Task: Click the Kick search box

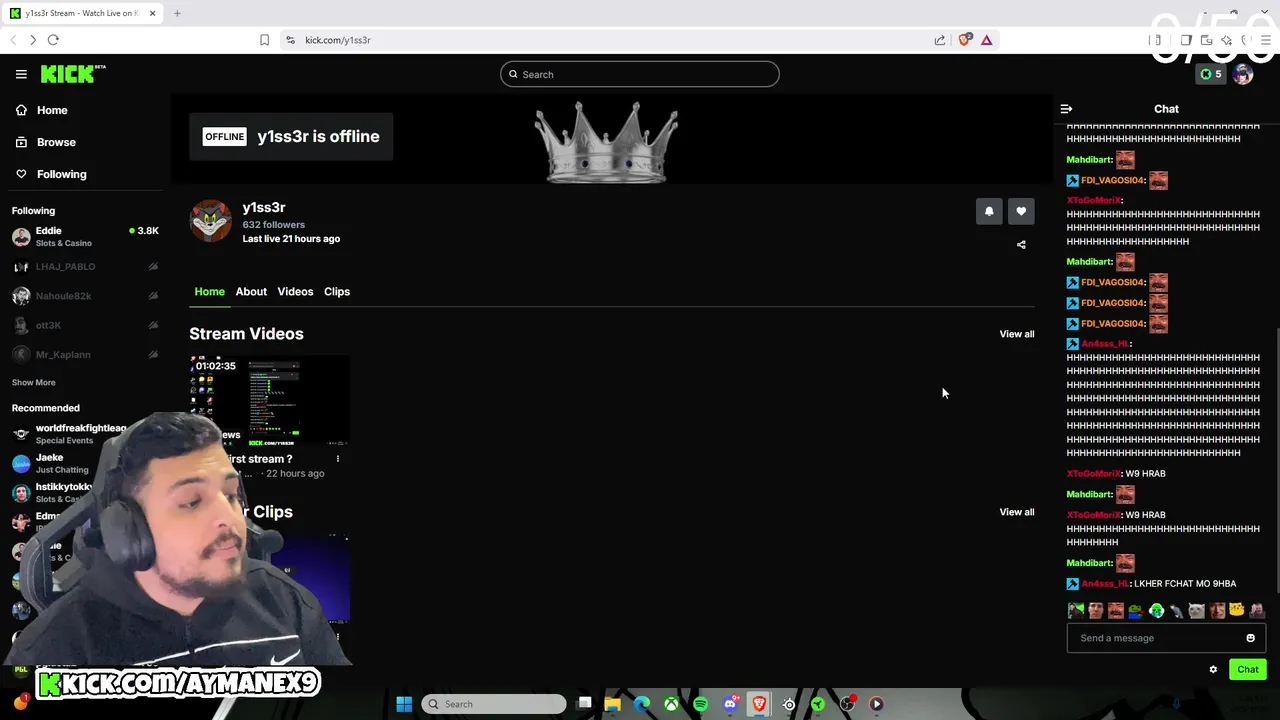Action: click(x=640, y=74)
